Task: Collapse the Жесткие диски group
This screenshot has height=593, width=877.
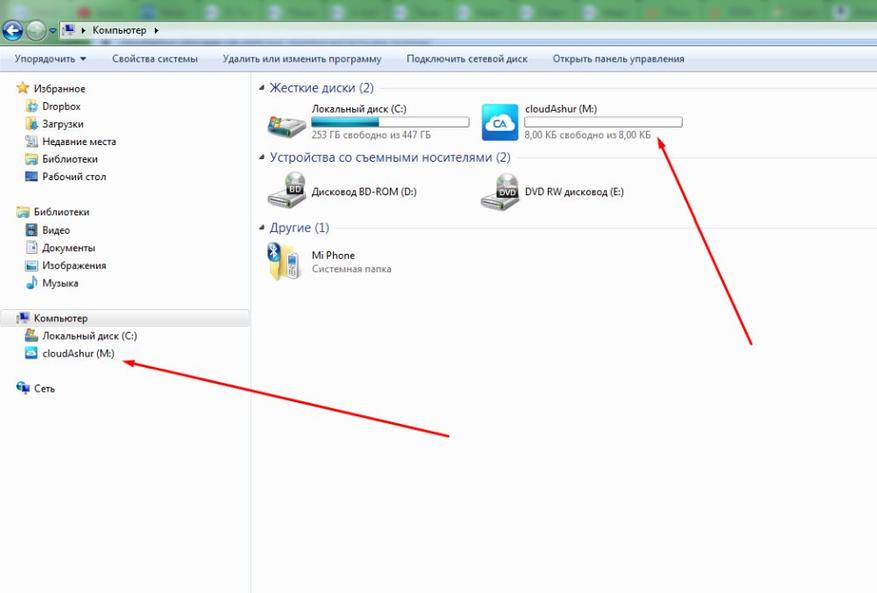Action: [x=262, y=87]
